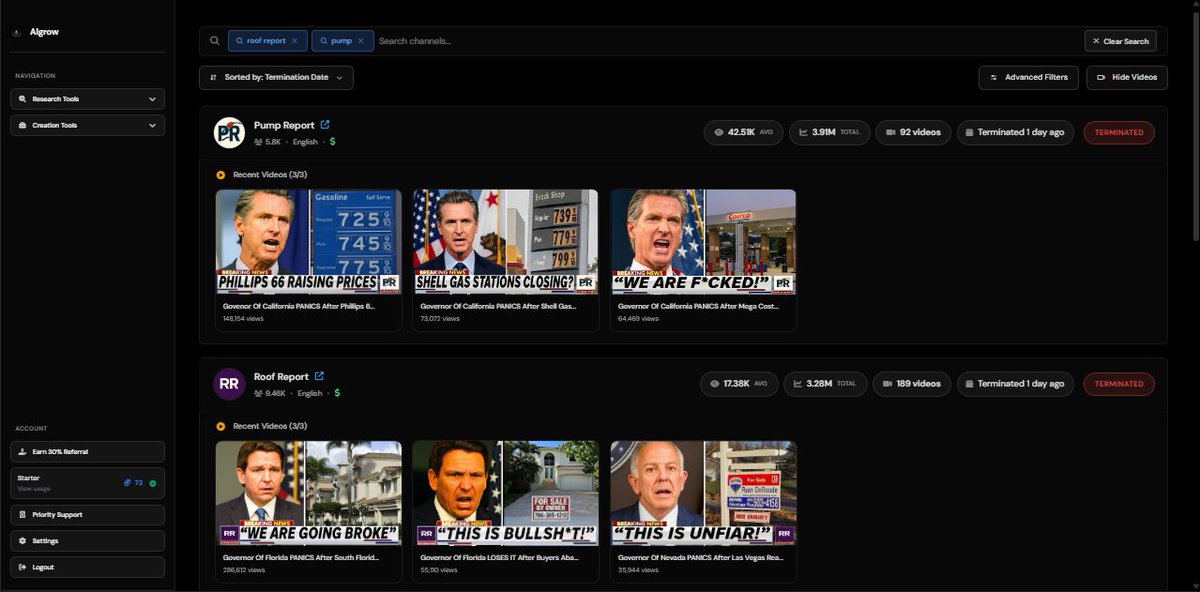
Task: Click title 'Governor Of California PANICS After Mega Cost...'
Action: pyautogui.click(x=698, y=306)
